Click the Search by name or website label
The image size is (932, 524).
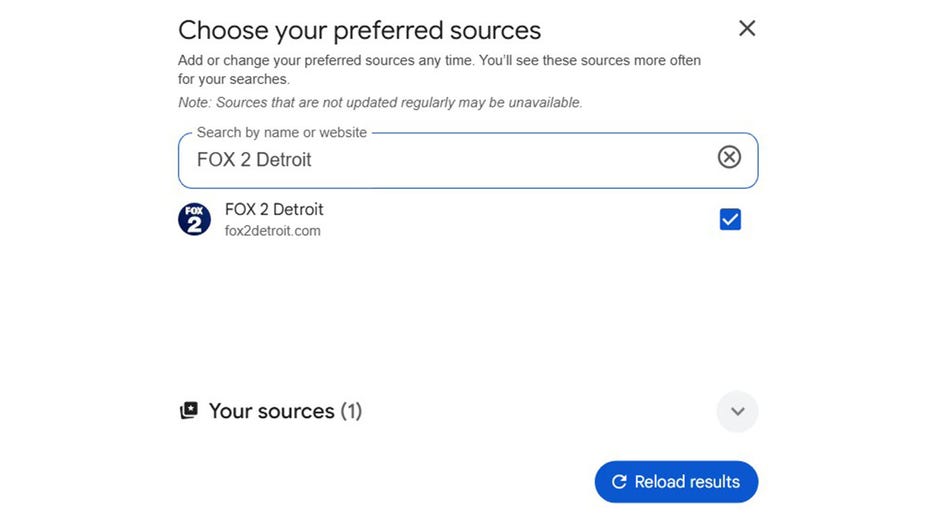click(x=281, y=132)
